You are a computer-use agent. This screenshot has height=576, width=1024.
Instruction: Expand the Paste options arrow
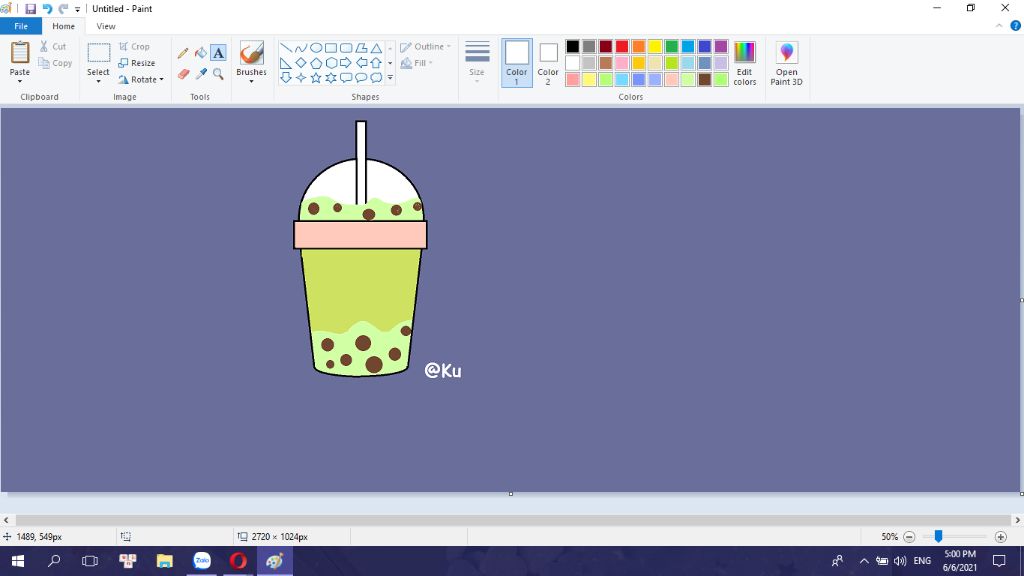coord(20,80)
